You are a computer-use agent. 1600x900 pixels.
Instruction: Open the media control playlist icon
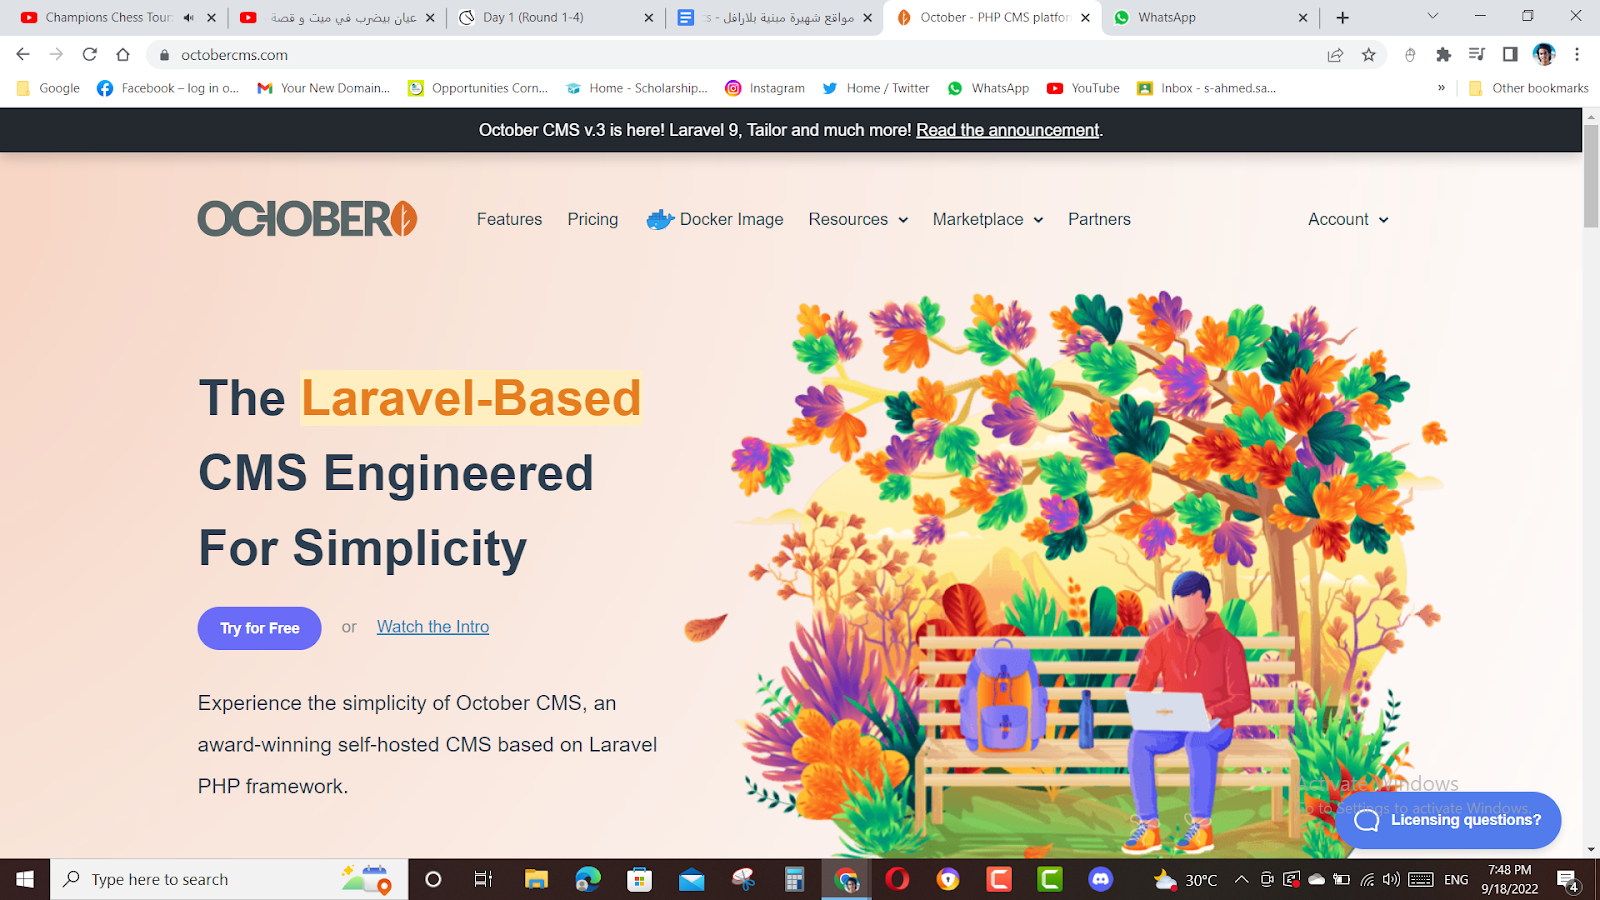pos(1476,55)
